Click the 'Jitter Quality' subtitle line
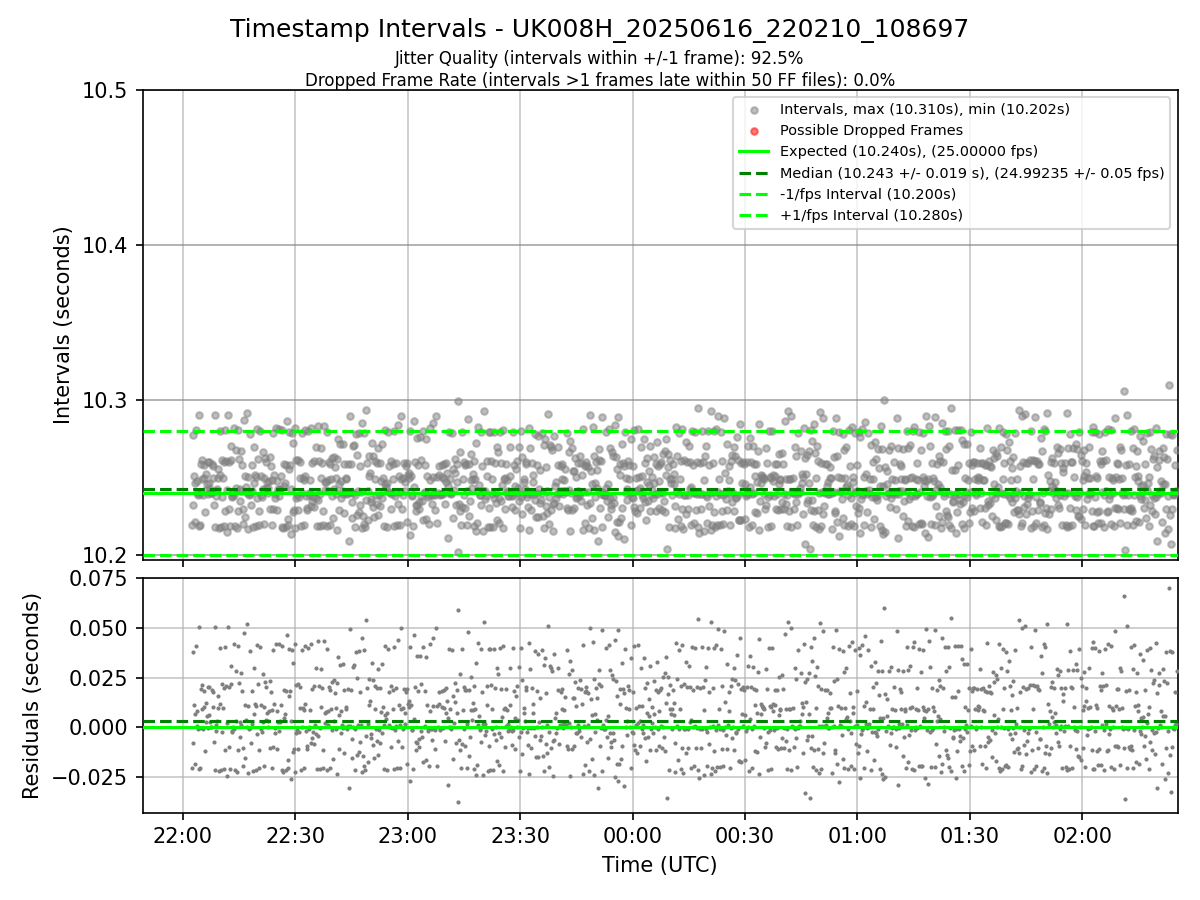This screenshot has width=1200, height=900. pos(599,58)
